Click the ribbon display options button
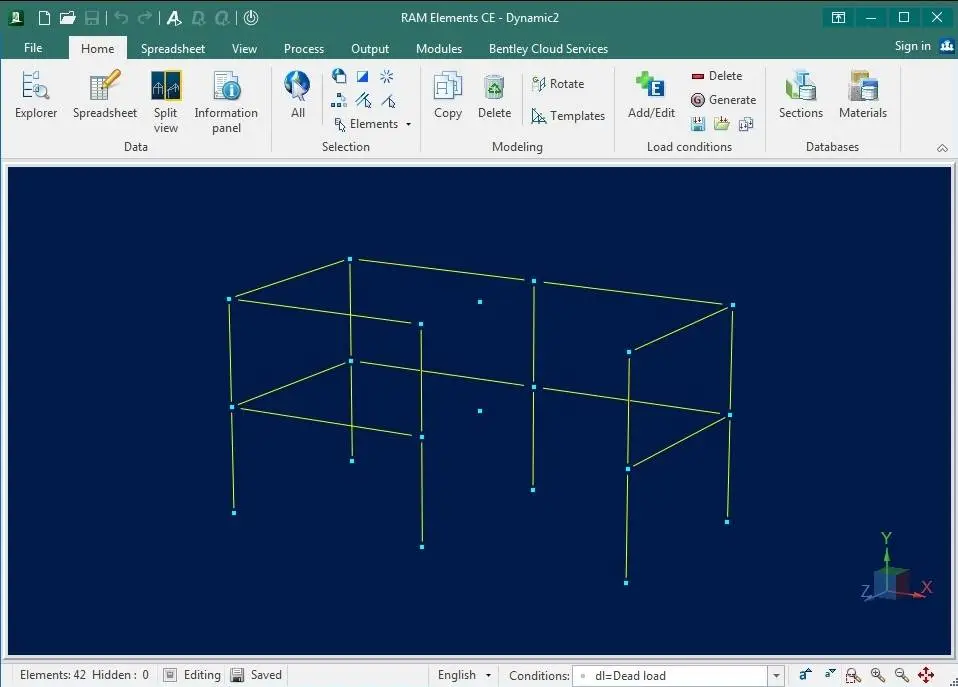 click(x=838, y=17)
